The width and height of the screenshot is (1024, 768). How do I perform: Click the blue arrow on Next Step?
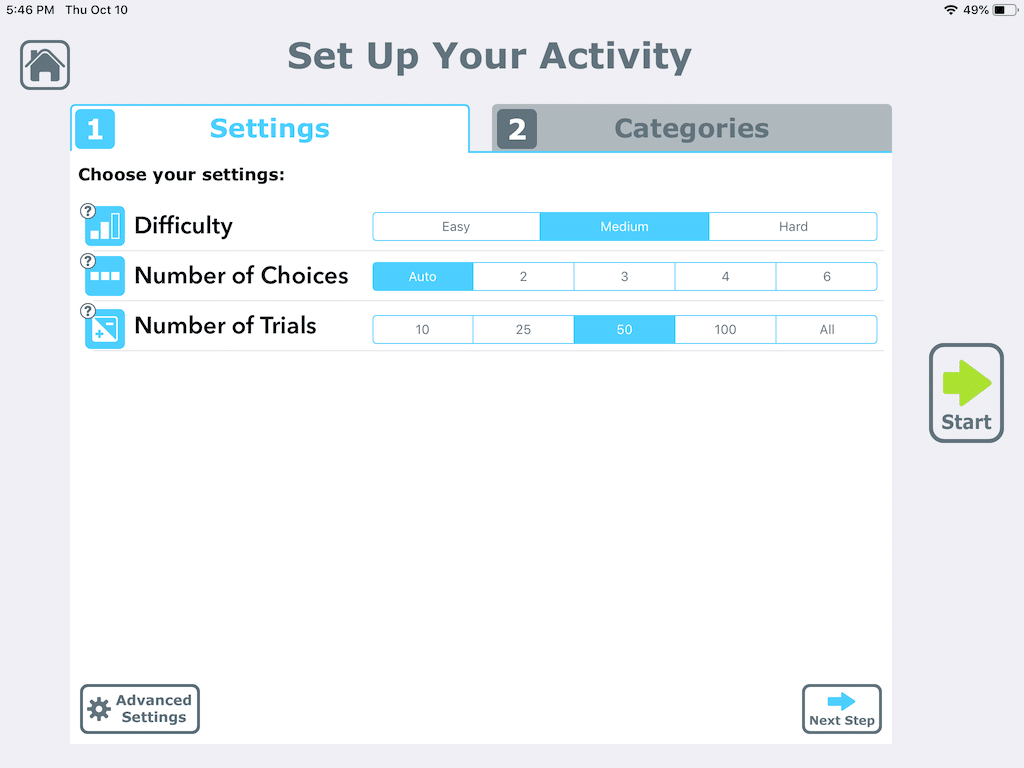coord(841,700)
